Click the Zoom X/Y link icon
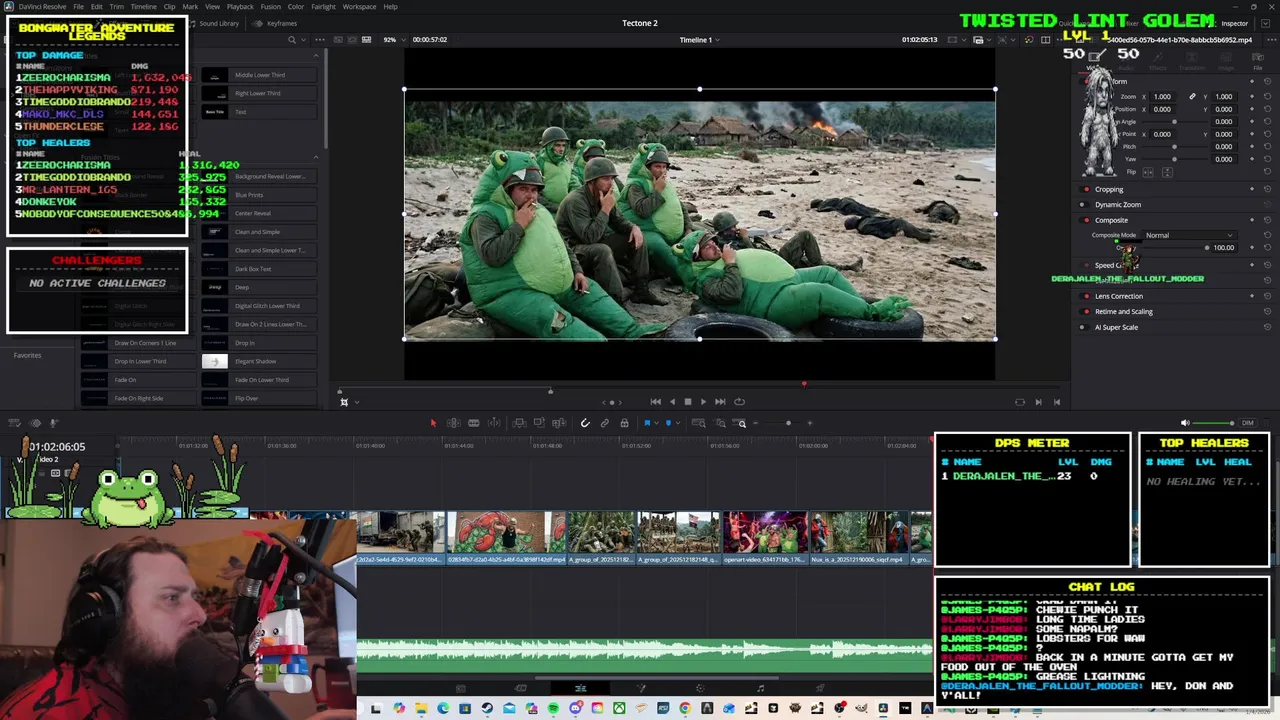Screen dimensions: 1280x720 1192,96
